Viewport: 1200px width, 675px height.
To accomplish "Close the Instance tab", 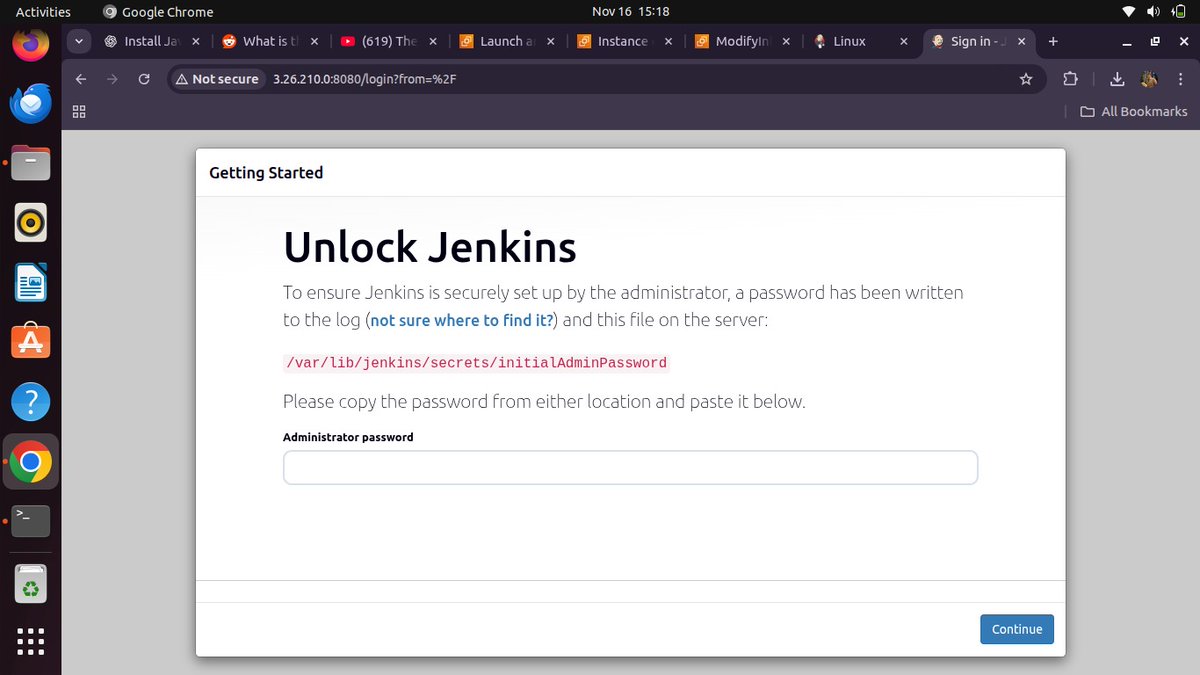I will point(668,41).
